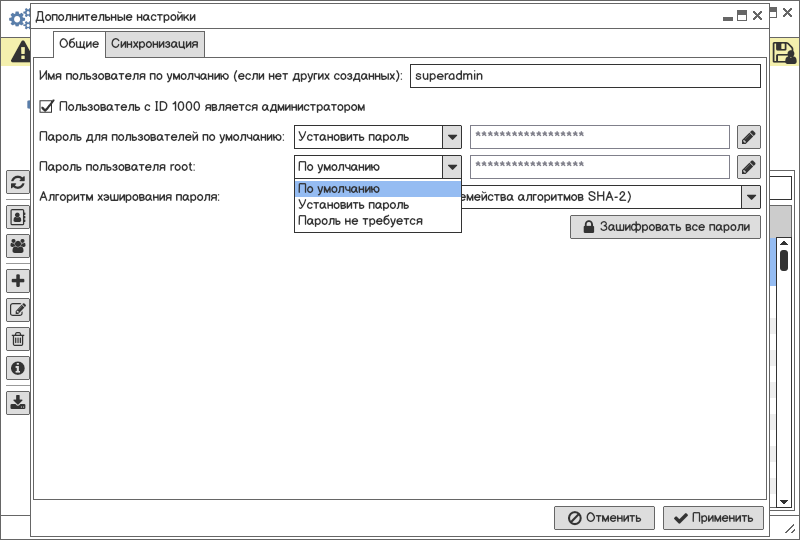
Task: Click the gears icon in title area
Action: (20, 19)
